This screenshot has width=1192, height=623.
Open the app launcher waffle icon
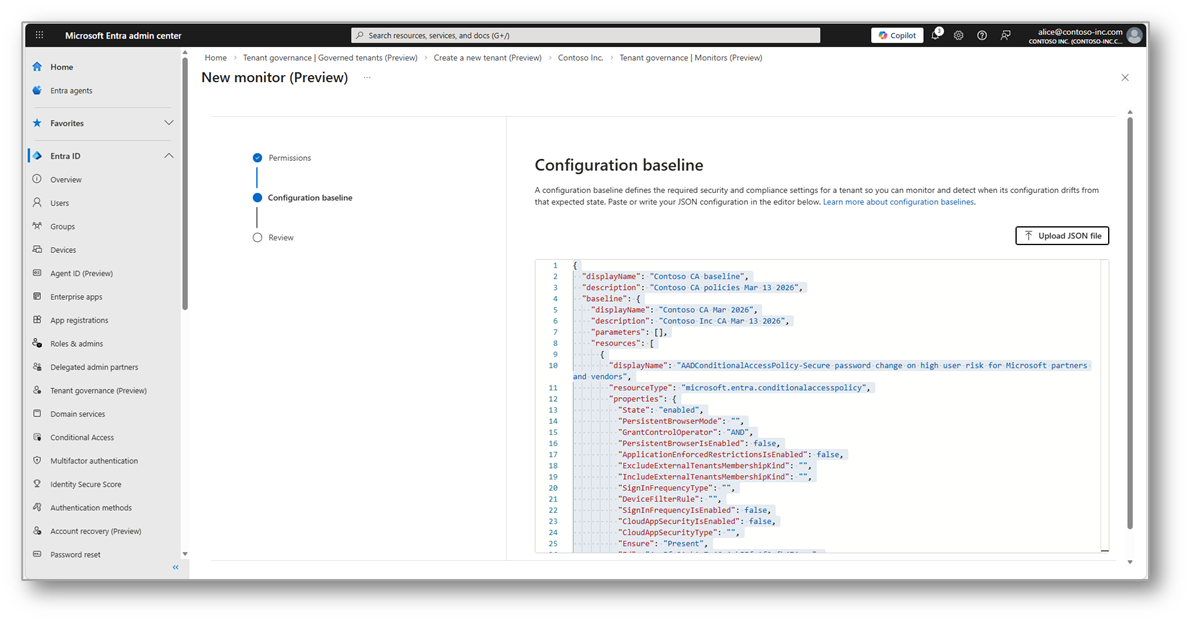pyautogui.click(x=40, y=35)
